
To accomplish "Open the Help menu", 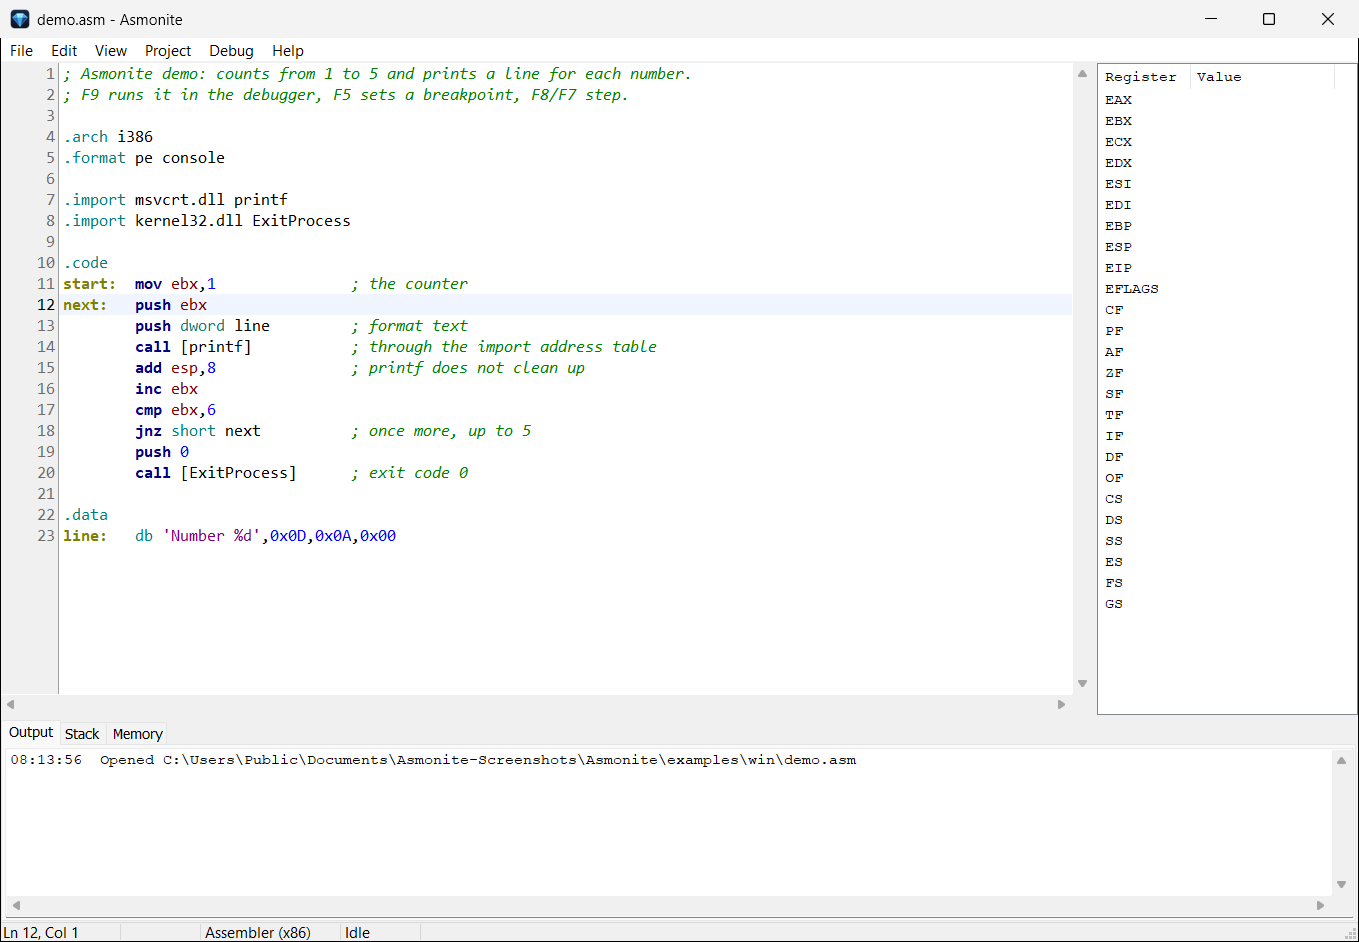I will [288, 51].
